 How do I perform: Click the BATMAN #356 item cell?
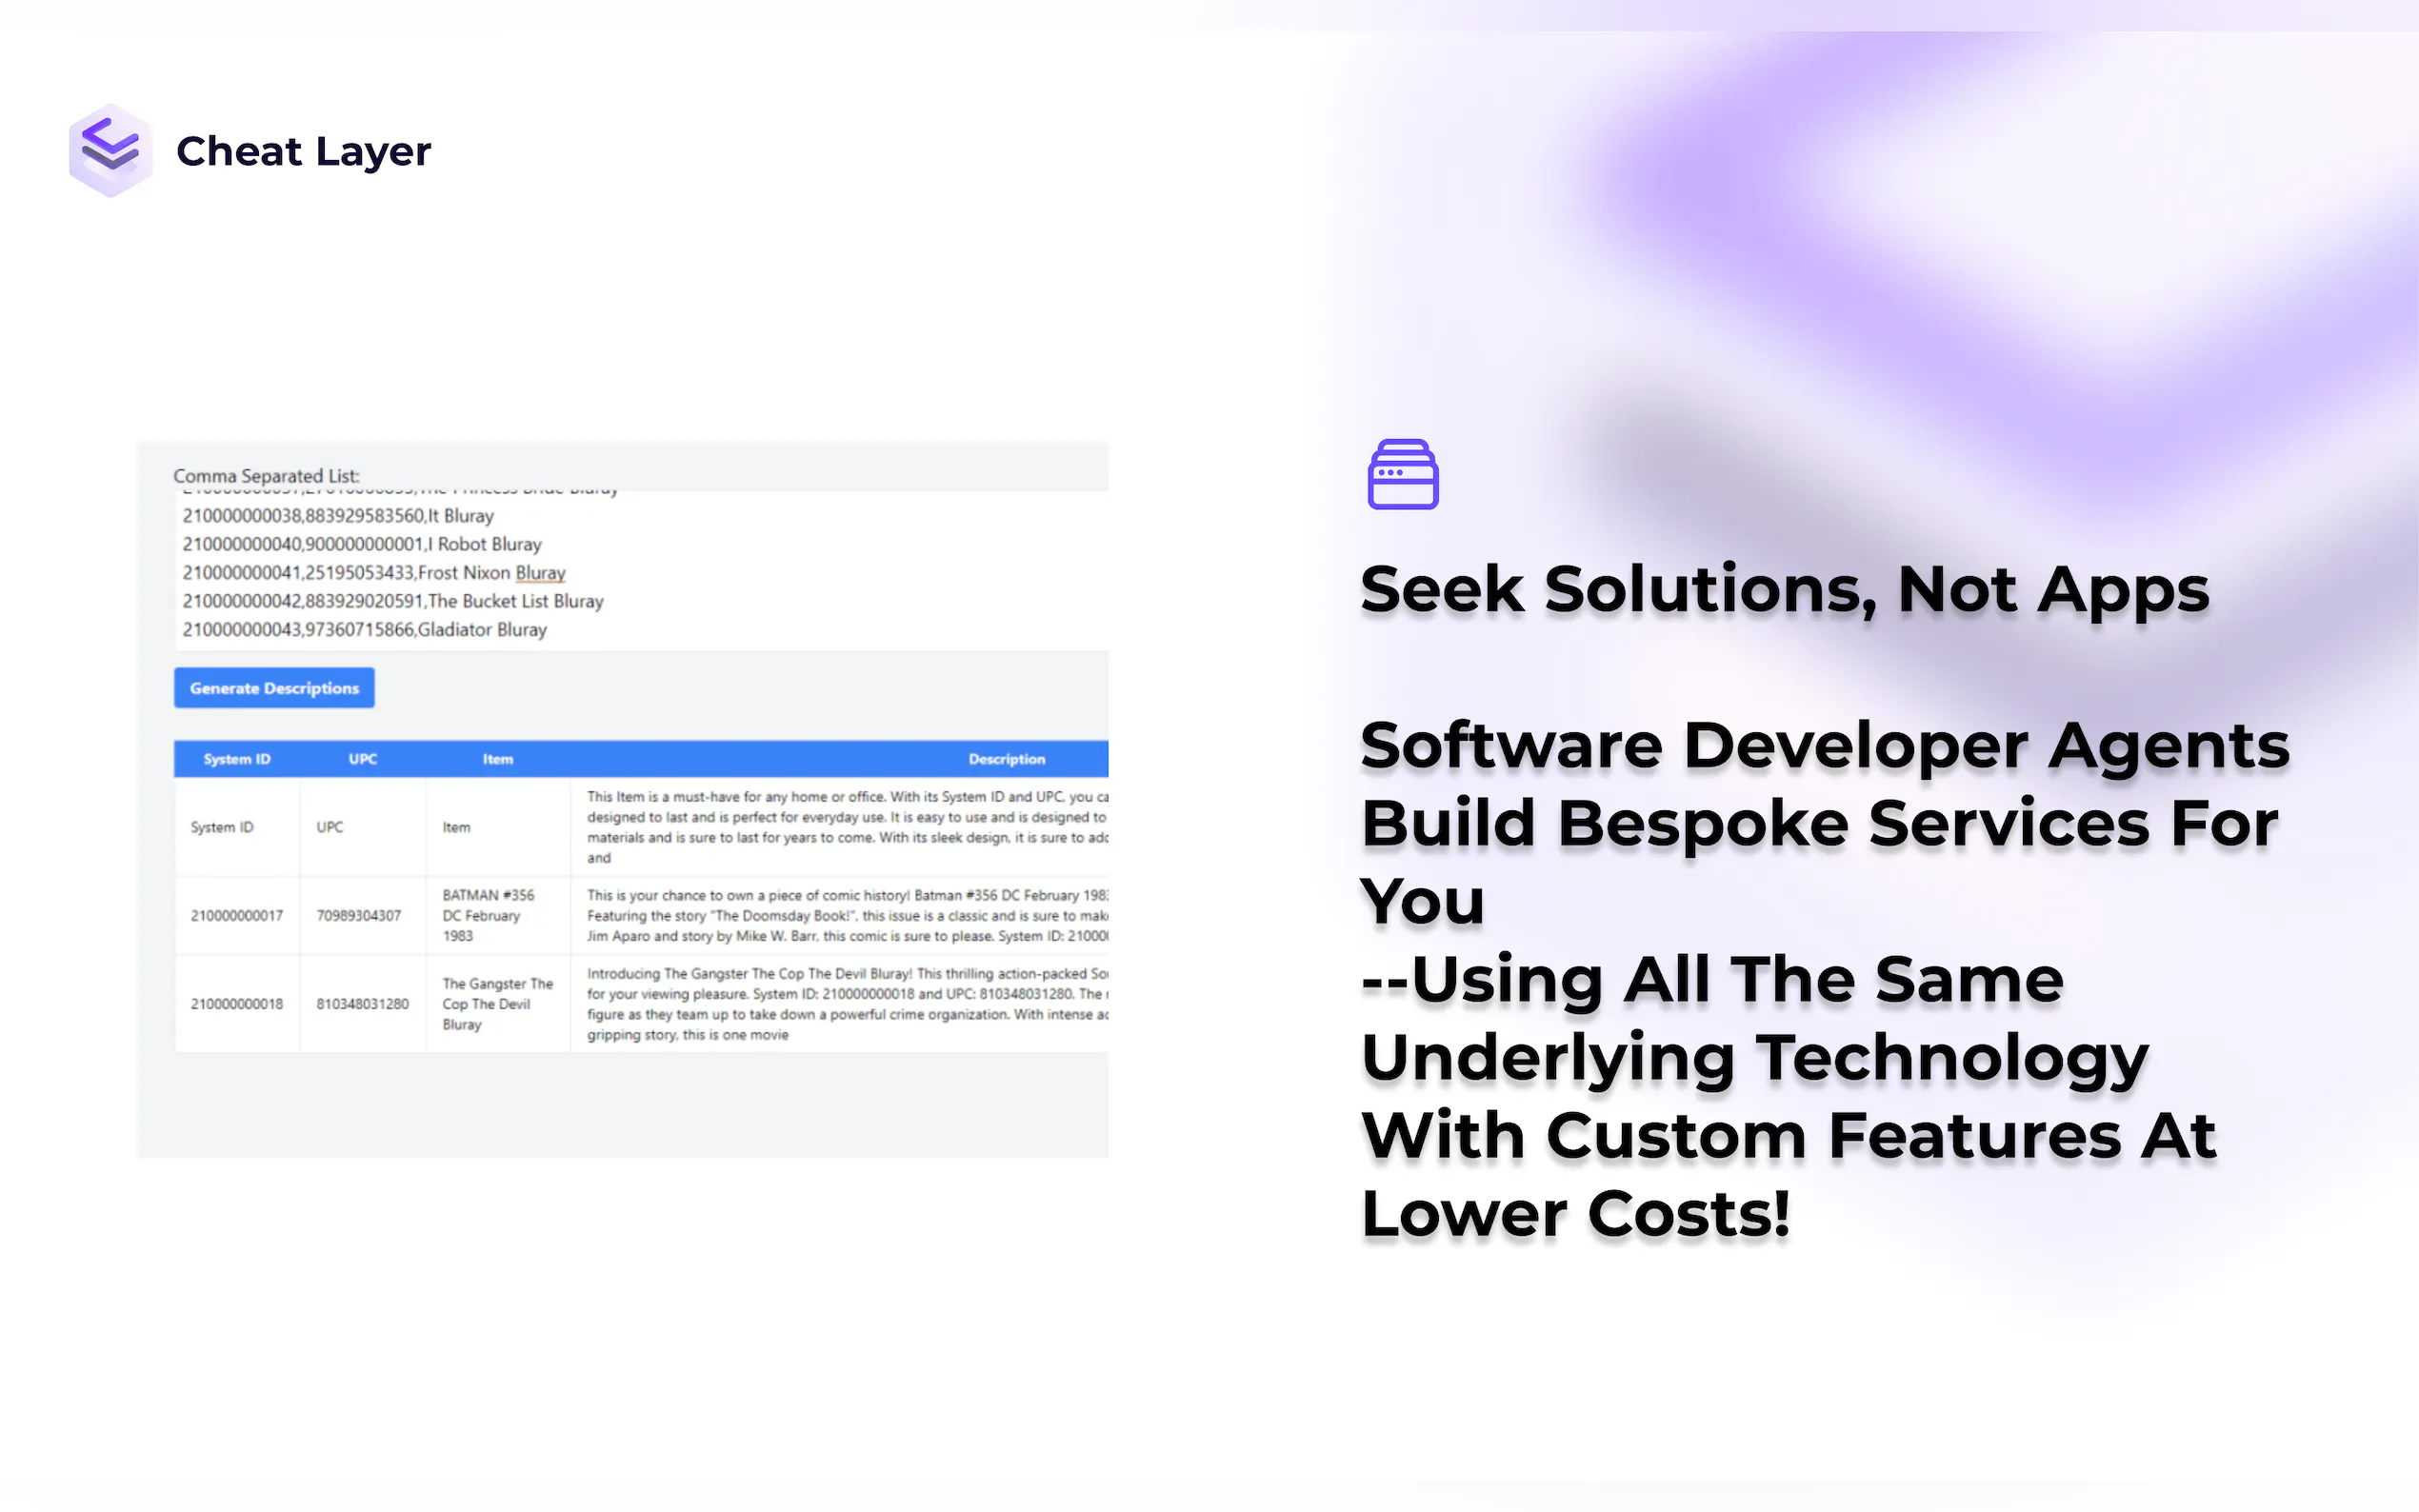click(x=488, y=915)
